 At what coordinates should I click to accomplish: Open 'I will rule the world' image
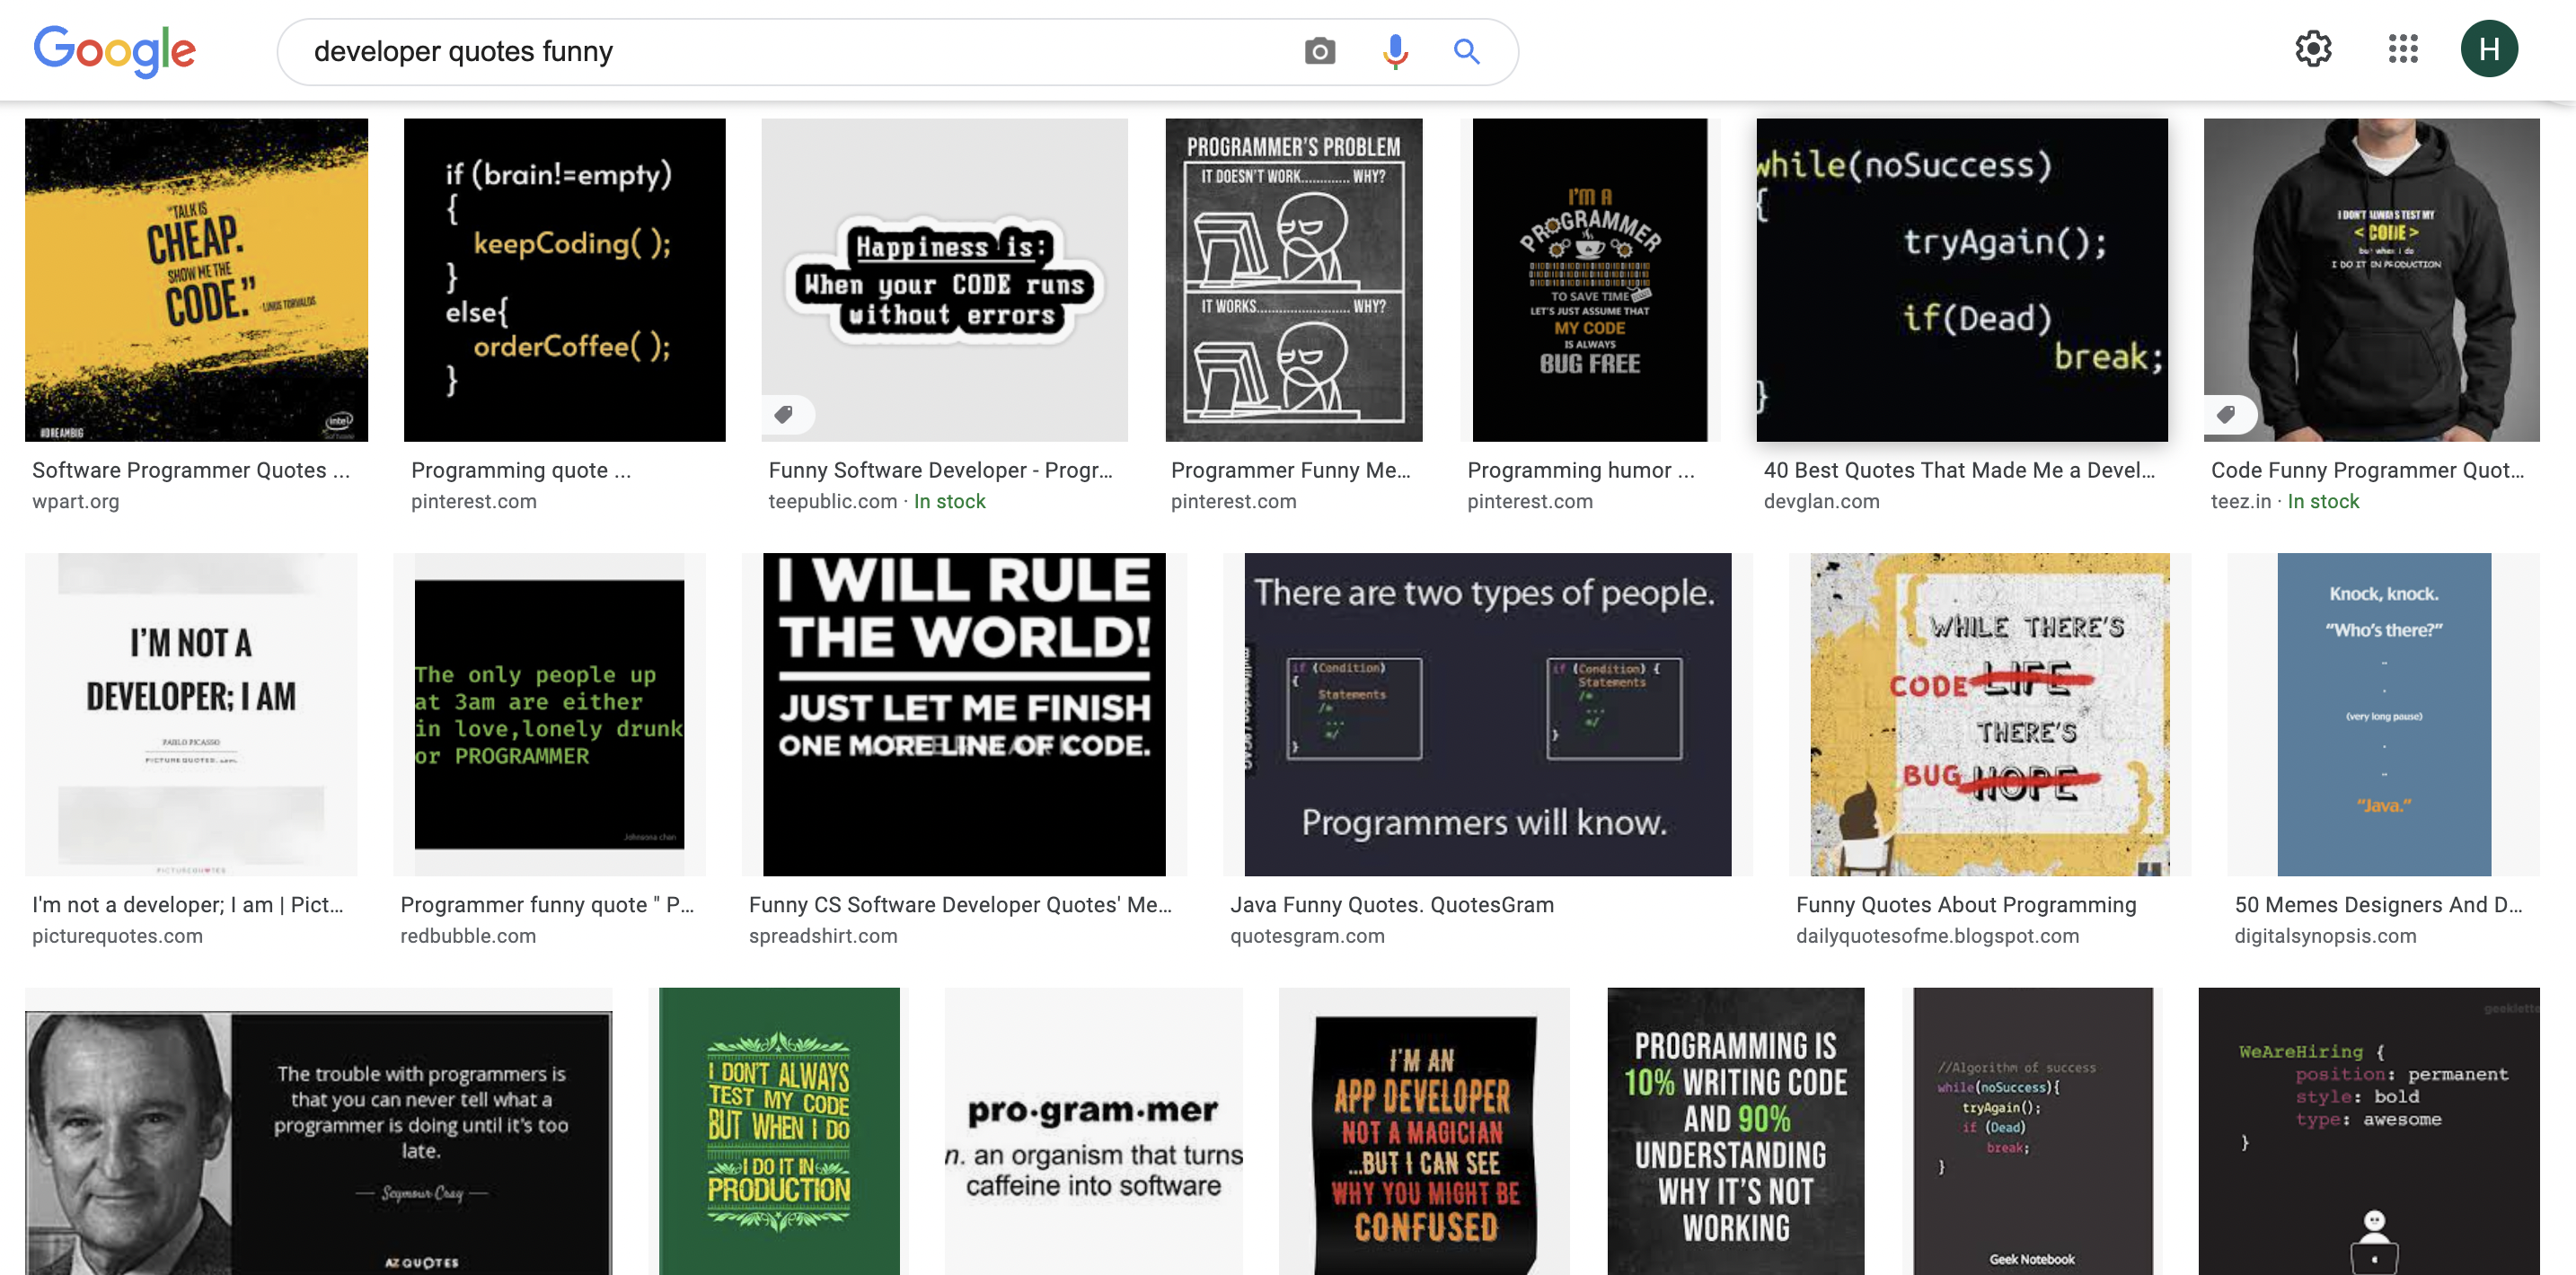pyautogui.click(x=964, y=714)
